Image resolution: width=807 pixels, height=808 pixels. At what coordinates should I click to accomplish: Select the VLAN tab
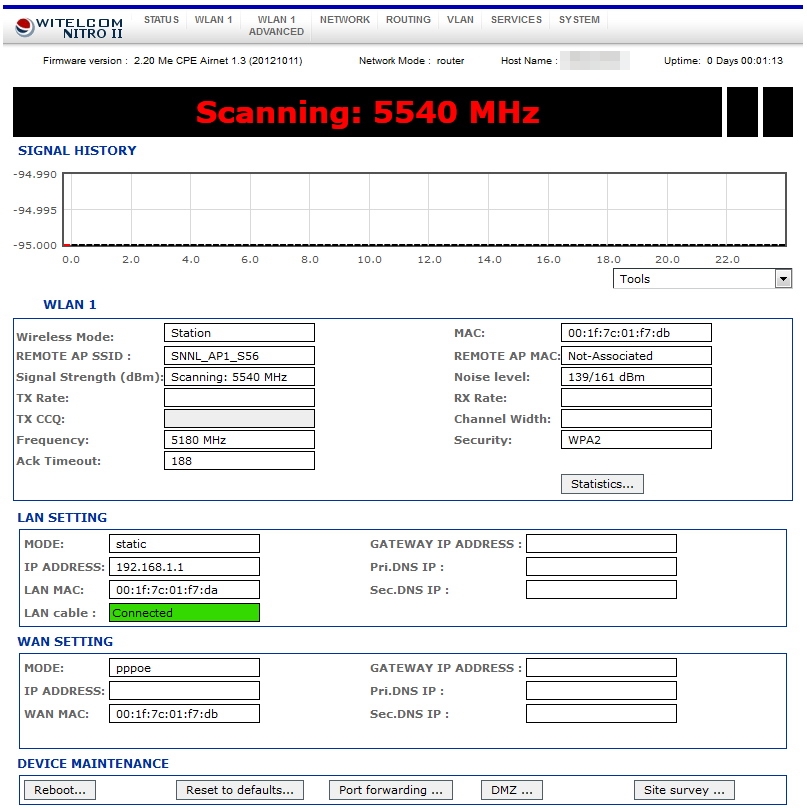(460, 20)
